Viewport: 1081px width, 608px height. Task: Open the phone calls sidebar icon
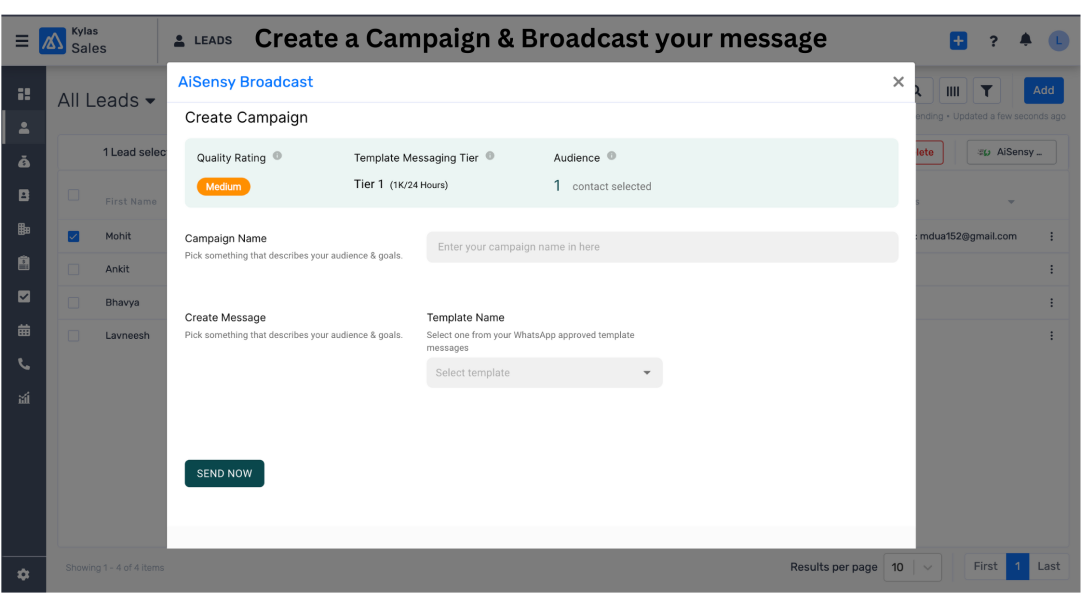[x=24, y=364]
